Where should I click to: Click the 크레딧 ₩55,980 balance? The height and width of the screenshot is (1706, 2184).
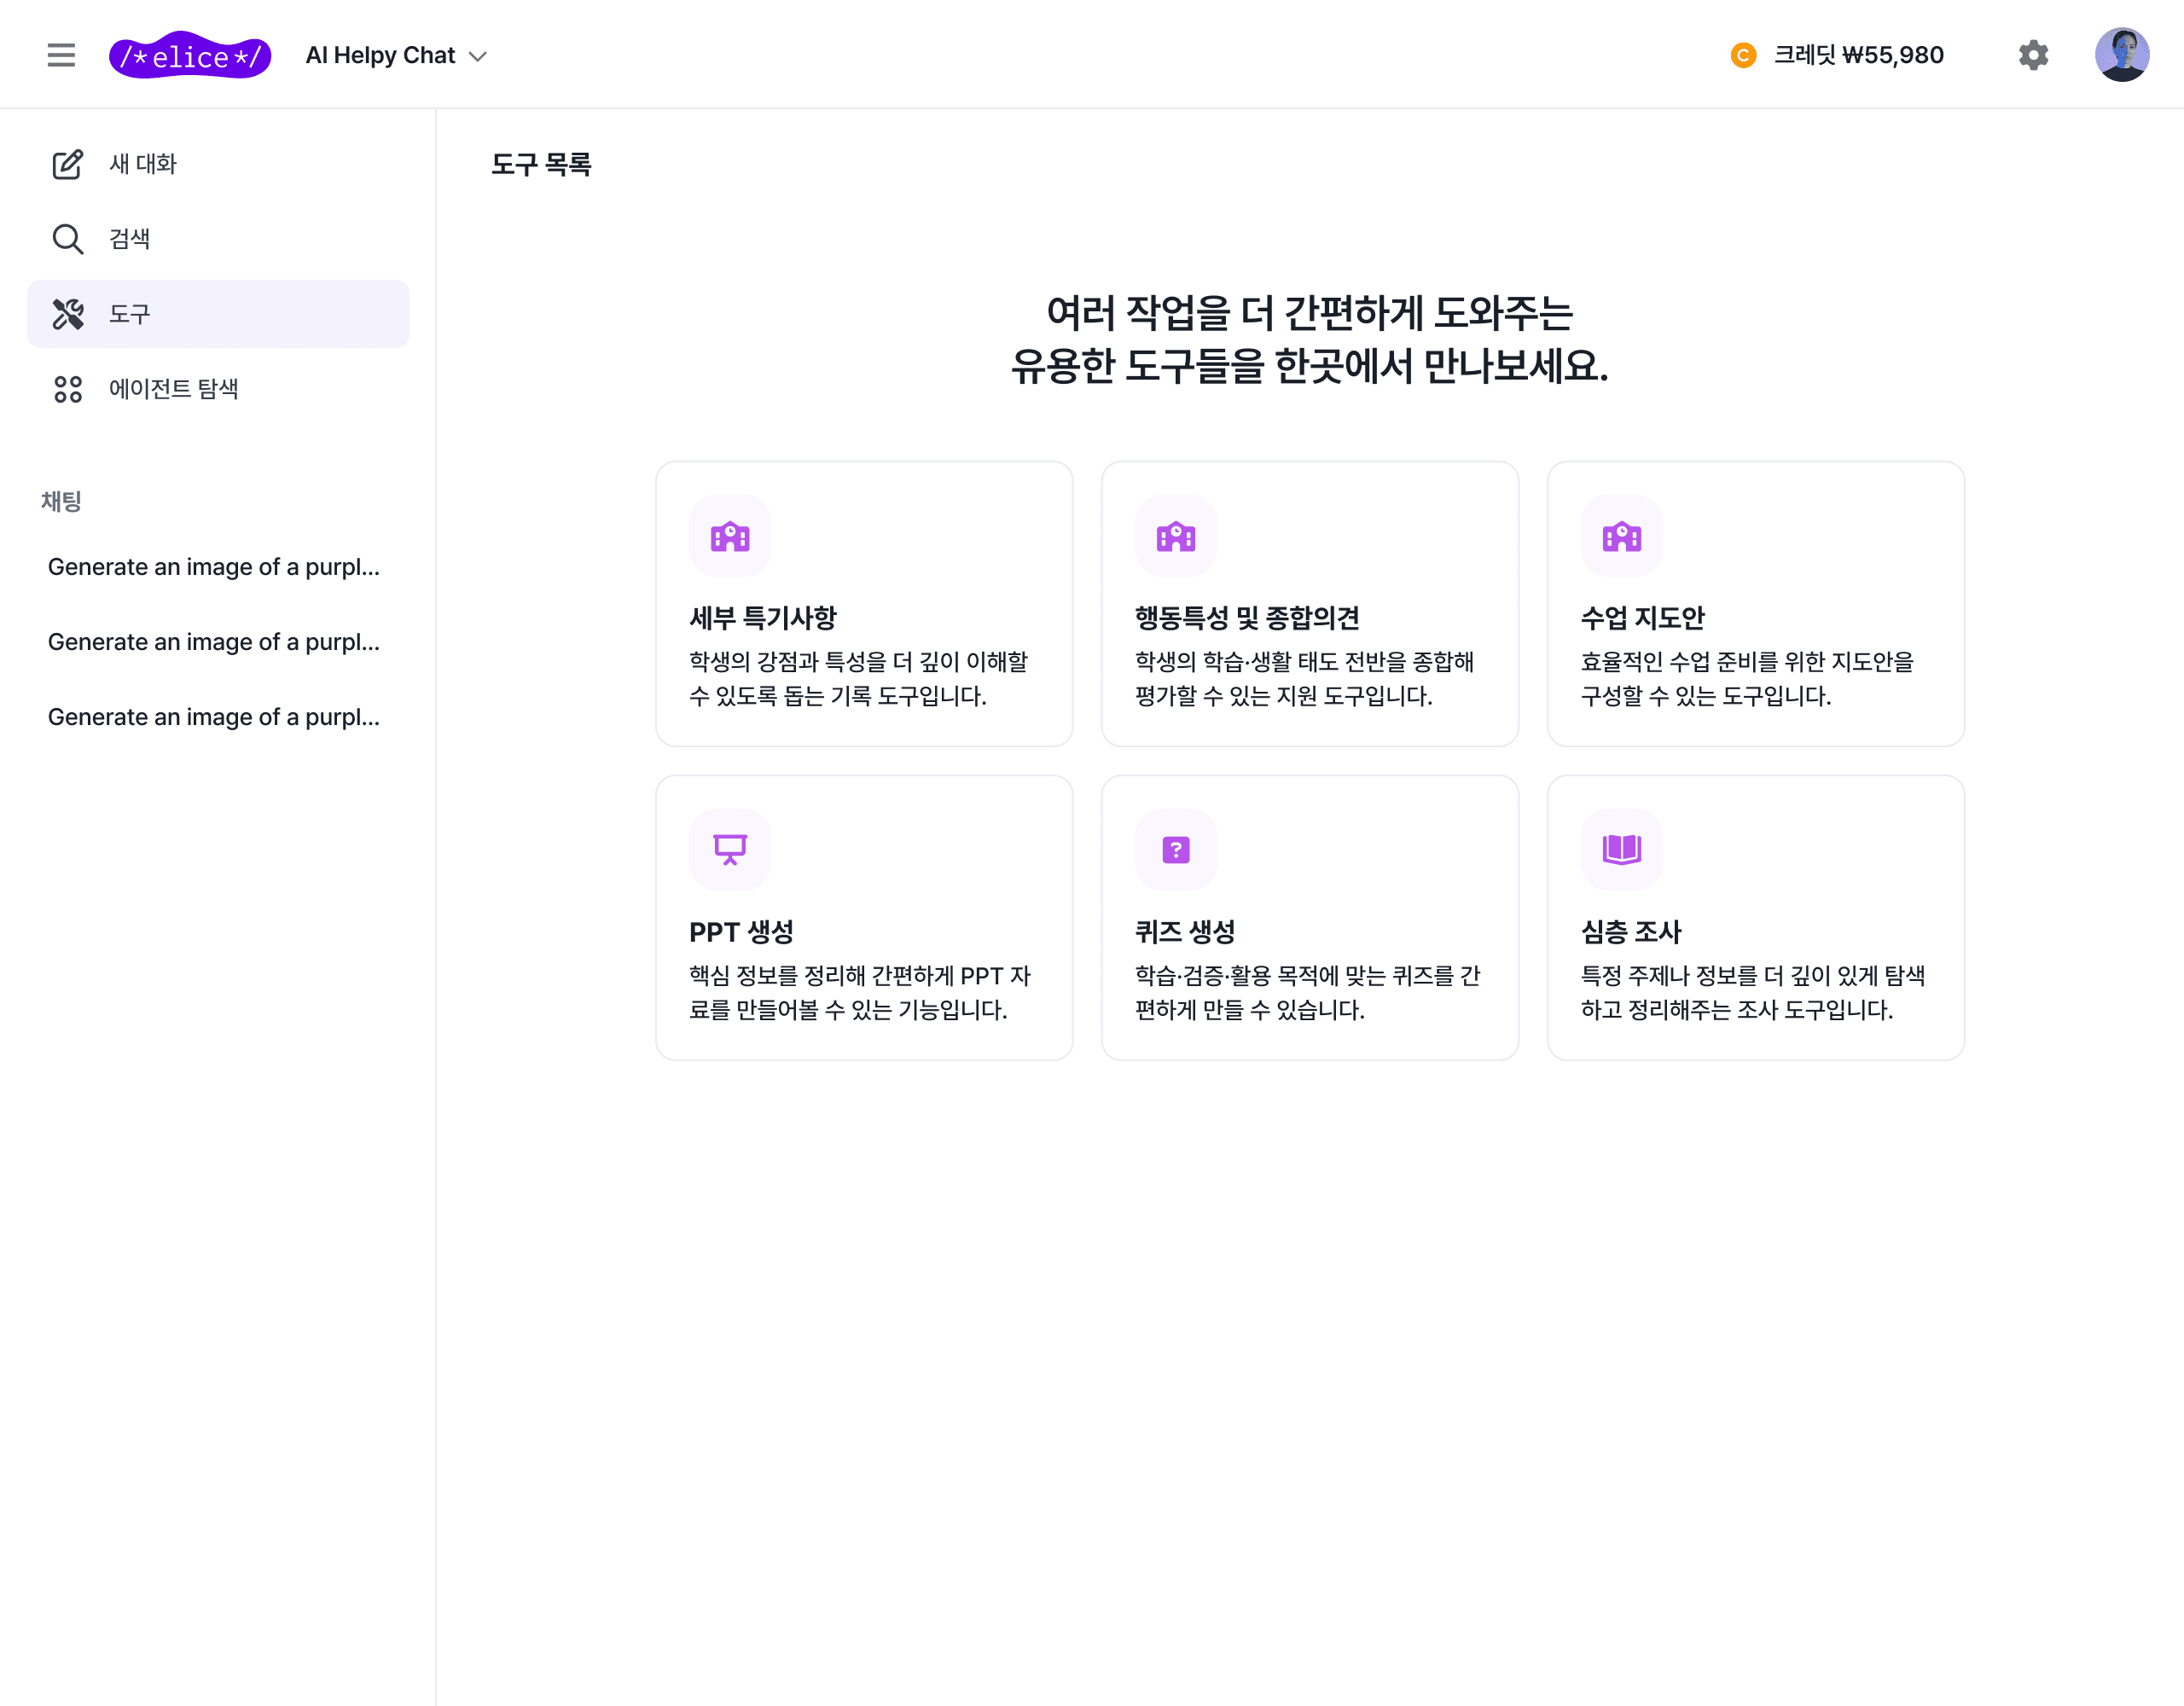[1858, 55]
